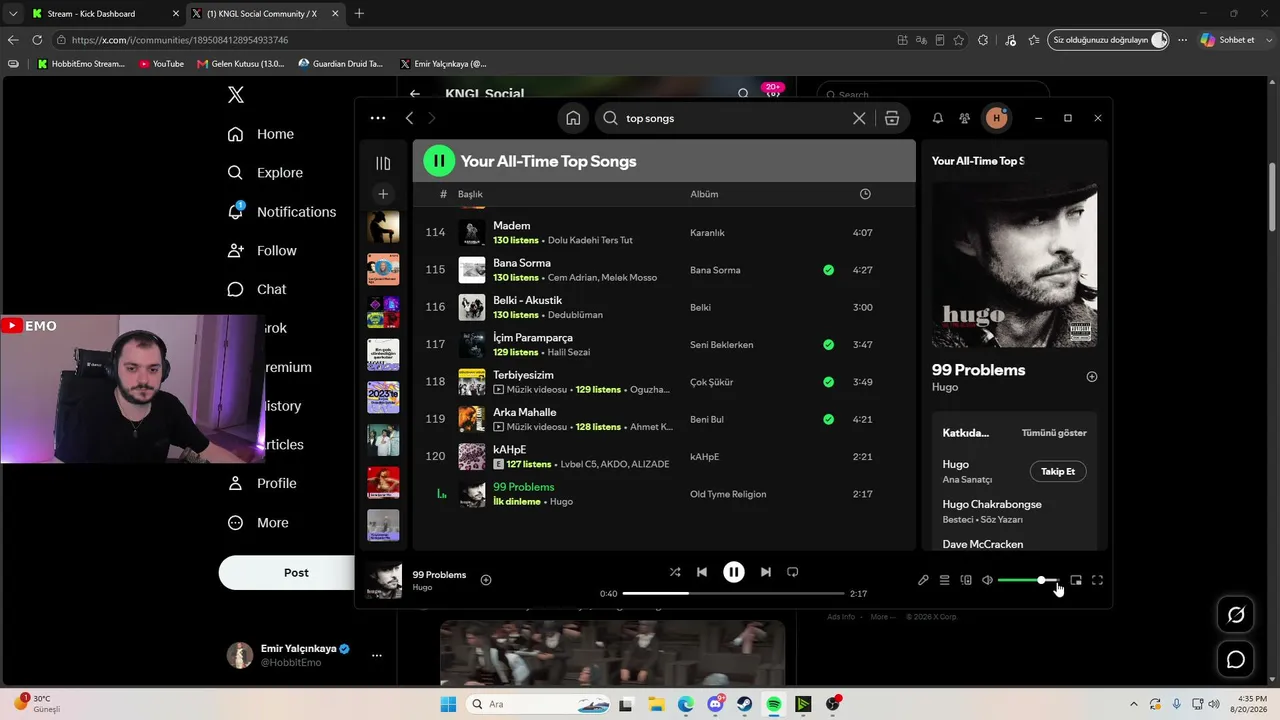Skip to the previous track
The image size is (1280, 720).
click(x=702, y=572)
